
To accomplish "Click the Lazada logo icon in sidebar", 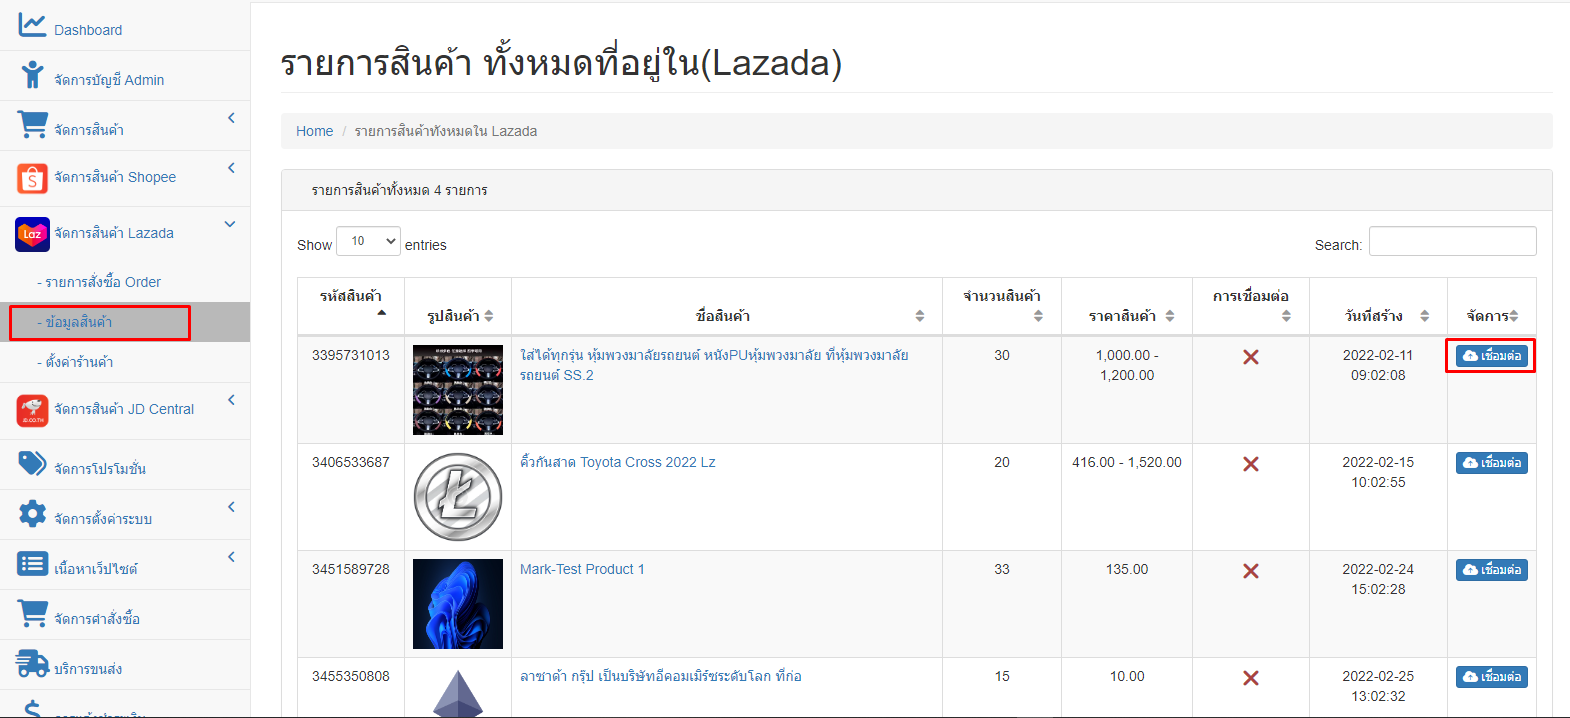I will (x=32, y=234).
